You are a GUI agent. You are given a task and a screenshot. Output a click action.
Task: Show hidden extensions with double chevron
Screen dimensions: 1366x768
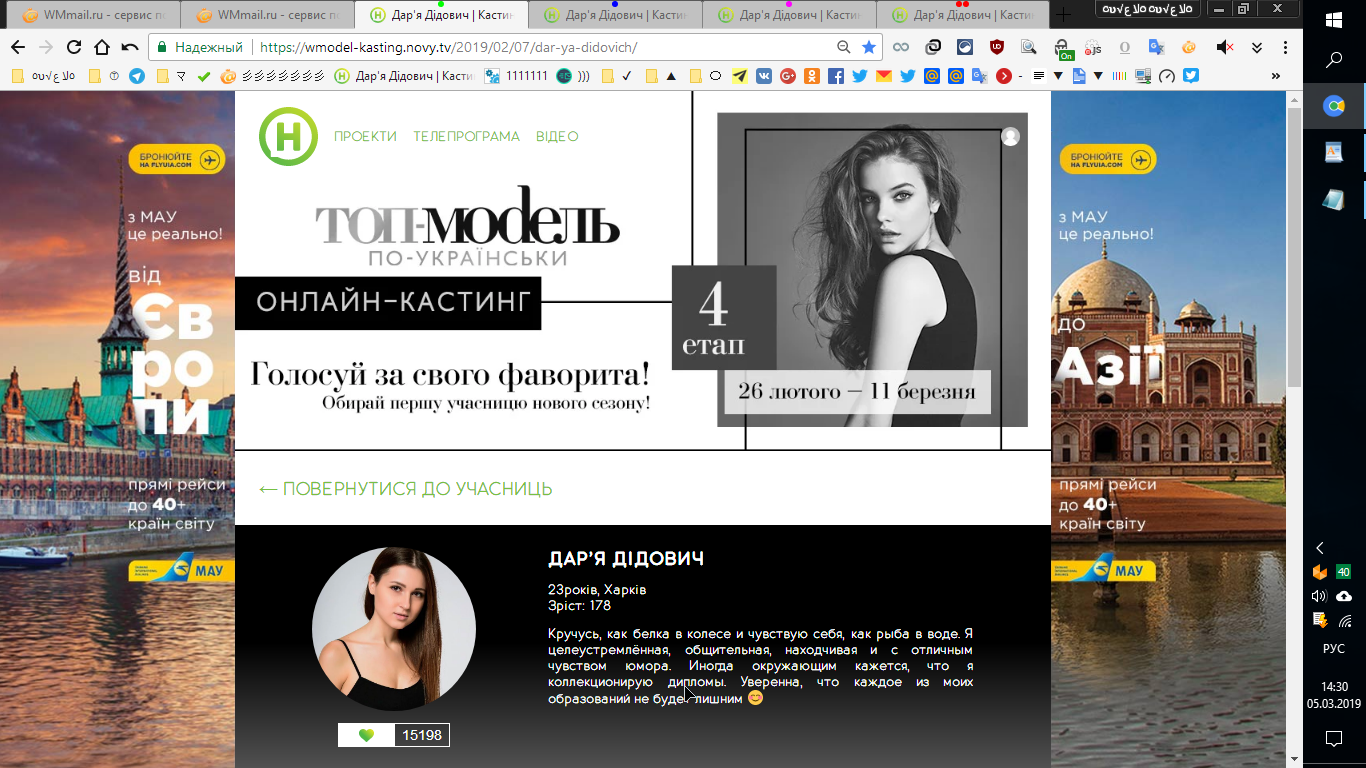1257,47
